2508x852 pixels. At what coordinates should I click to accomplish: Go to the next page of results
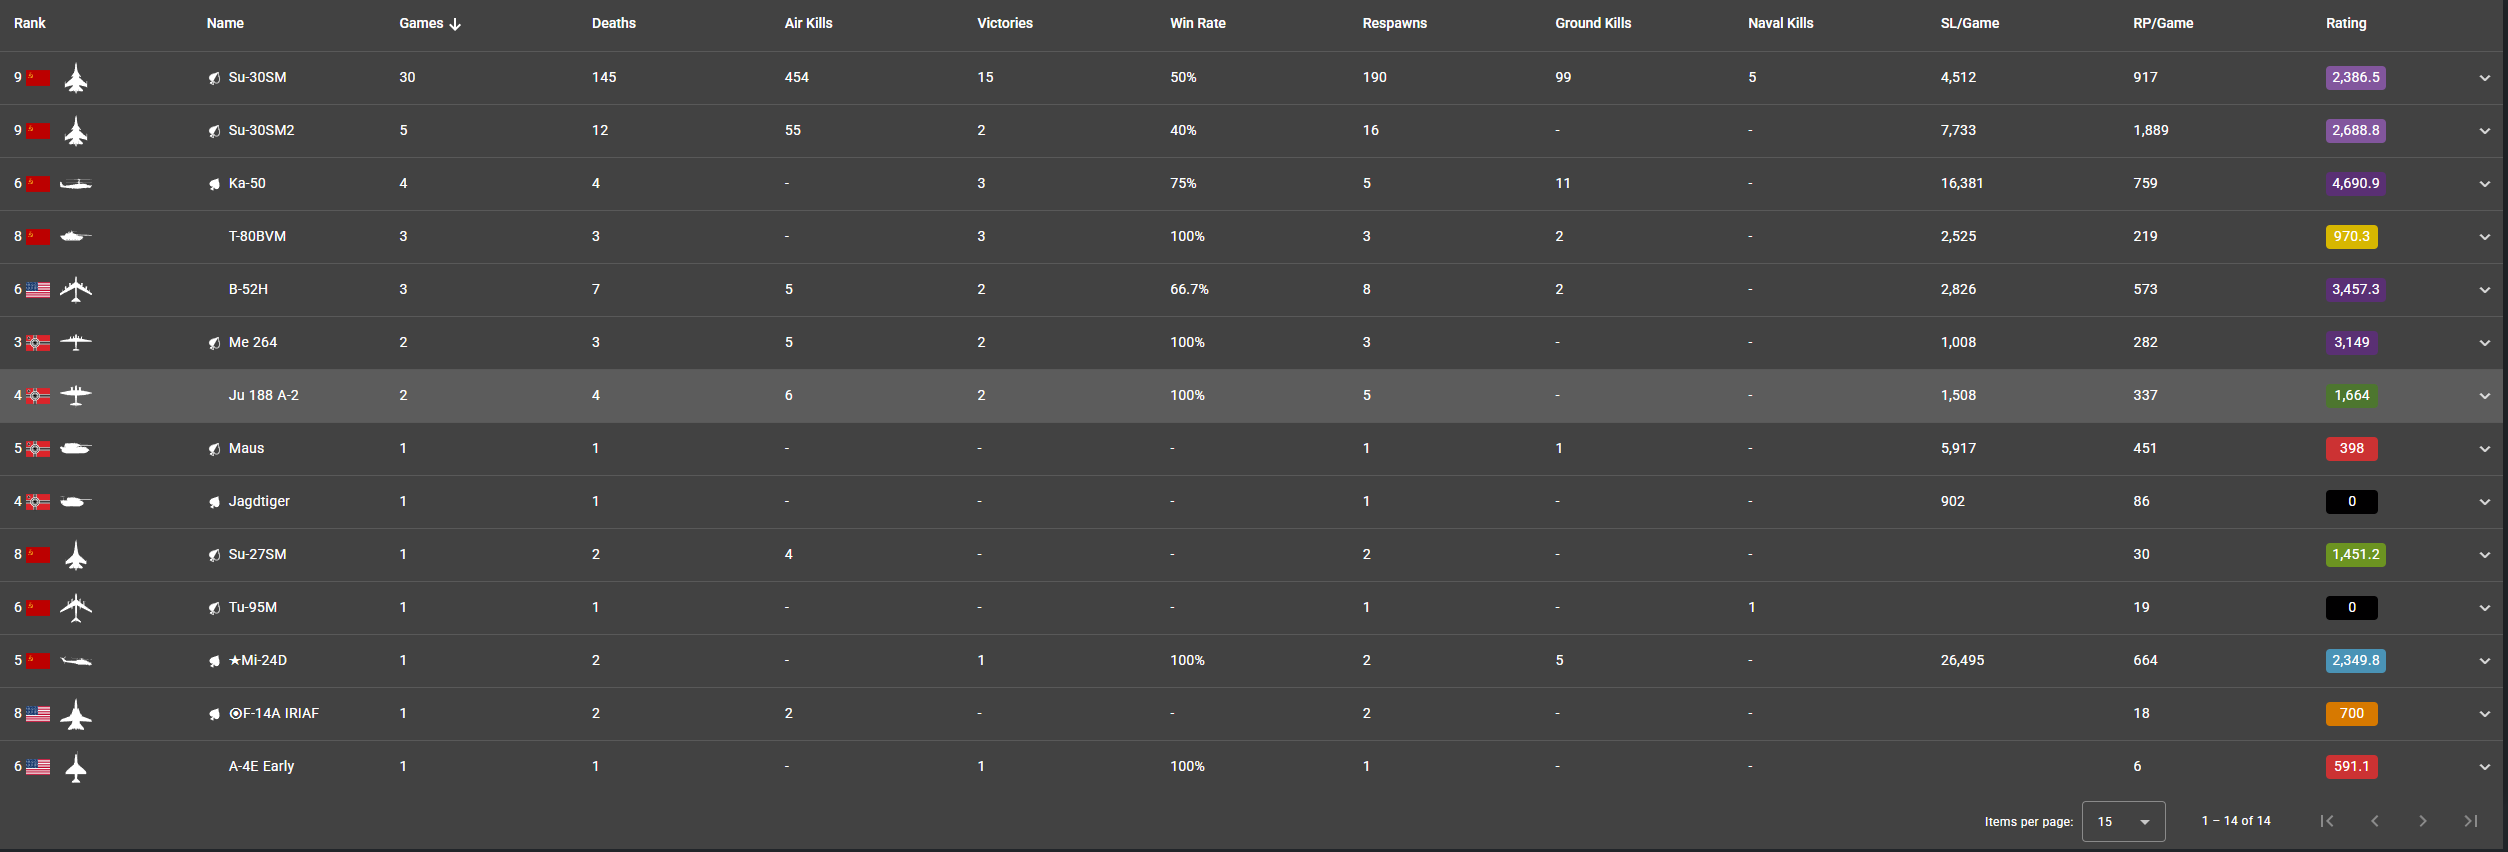(2422, 821)
